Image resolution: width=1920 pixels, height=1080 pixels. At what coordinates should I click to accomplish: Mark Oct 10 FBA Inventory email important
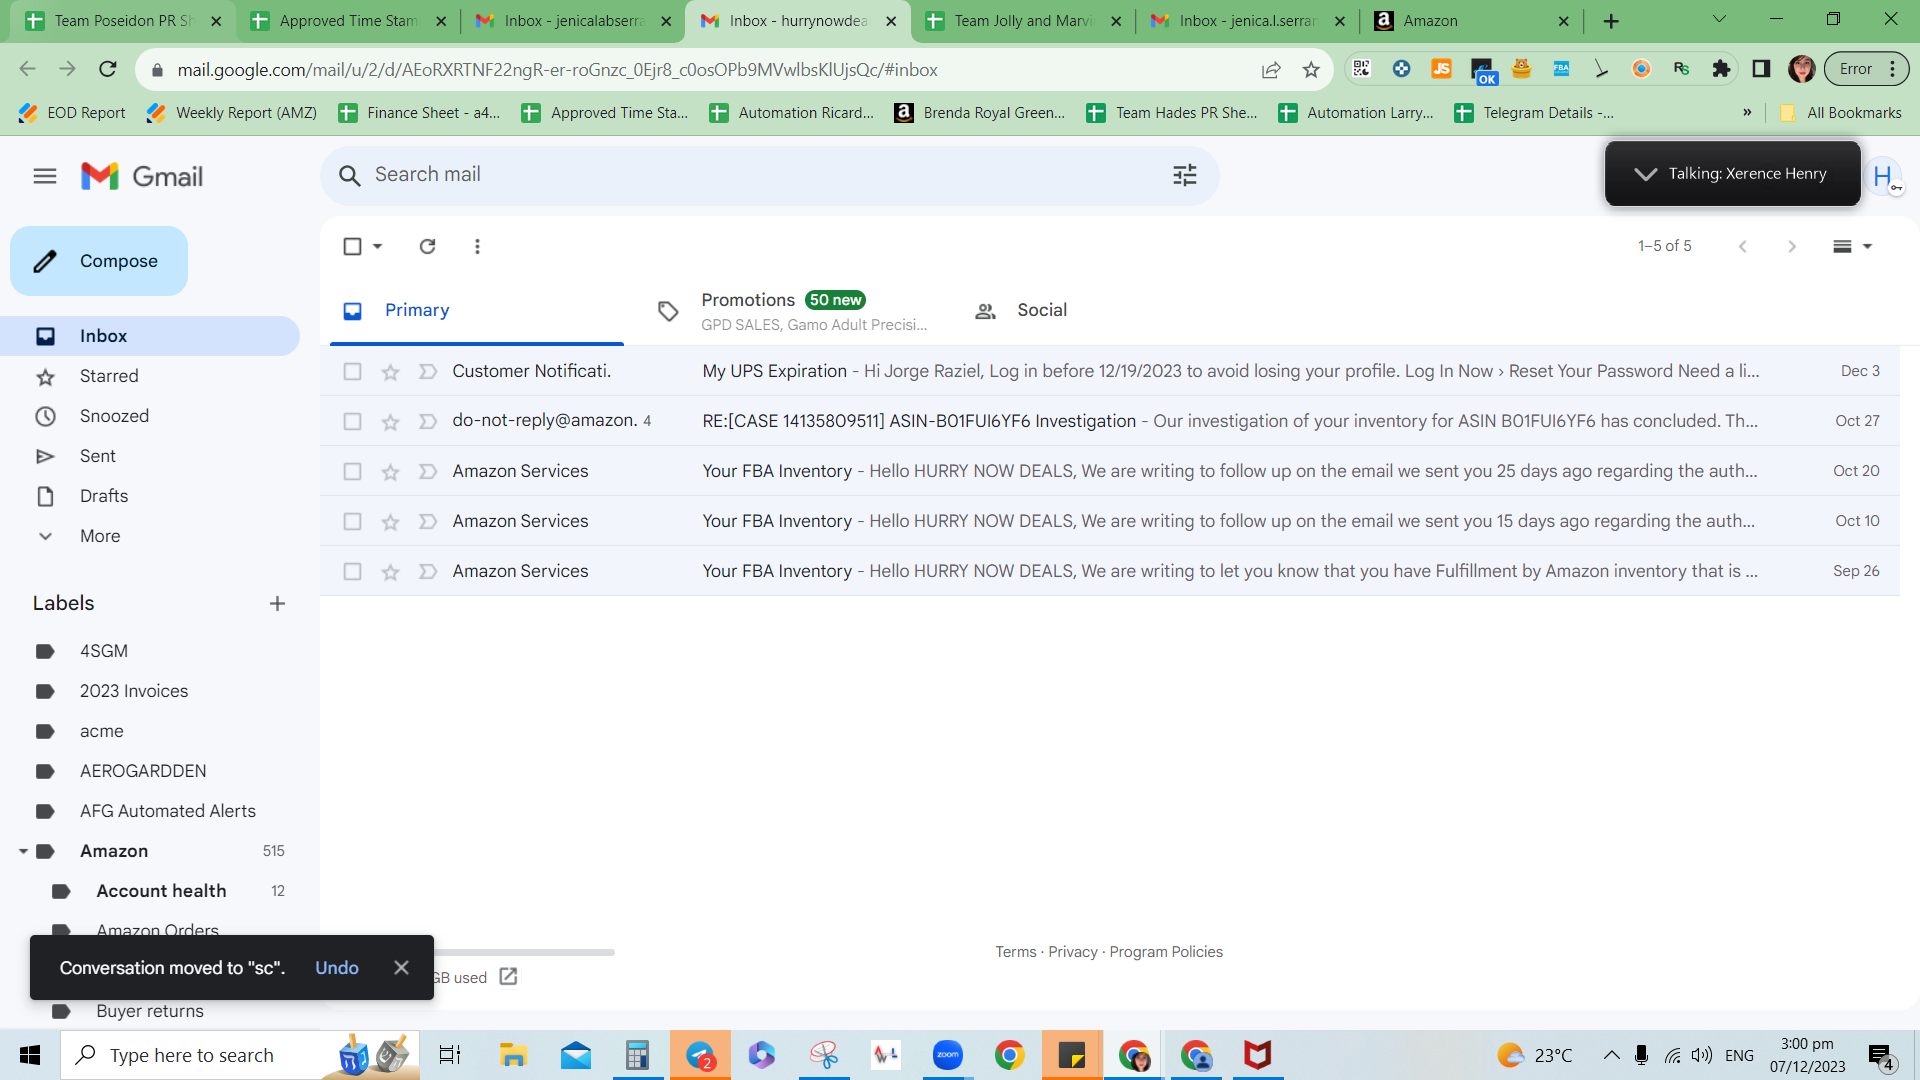428,522
